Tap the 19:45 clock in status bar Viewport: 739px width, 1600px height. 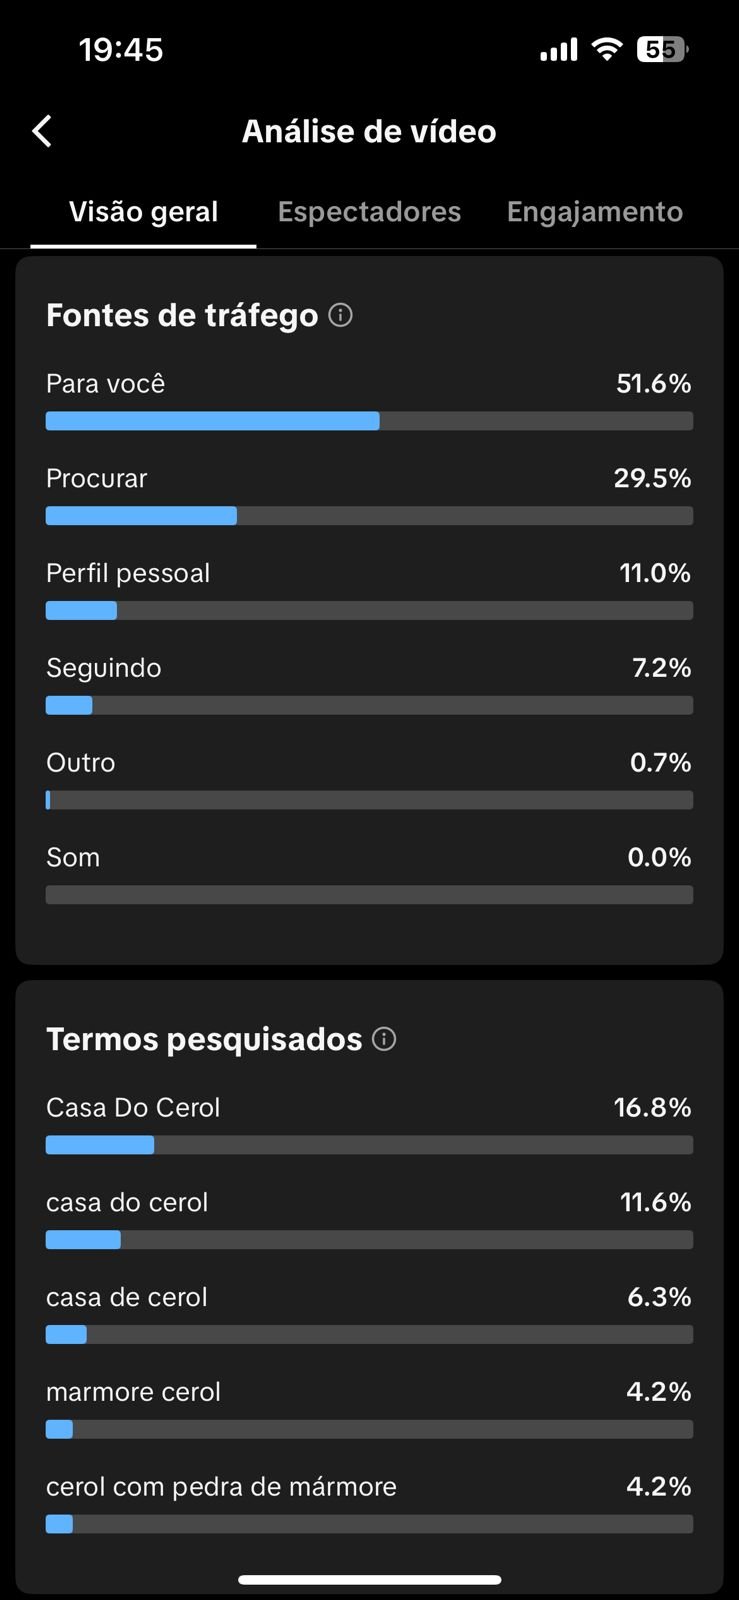[x=121, y=50]
